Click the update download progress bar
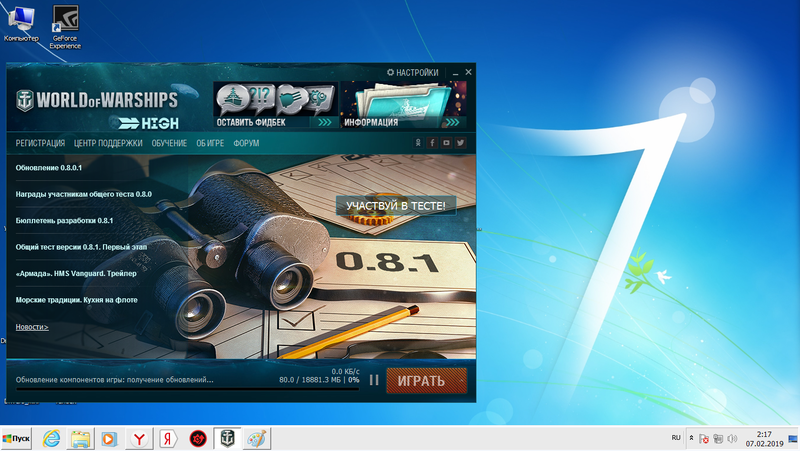 point(188,389)
